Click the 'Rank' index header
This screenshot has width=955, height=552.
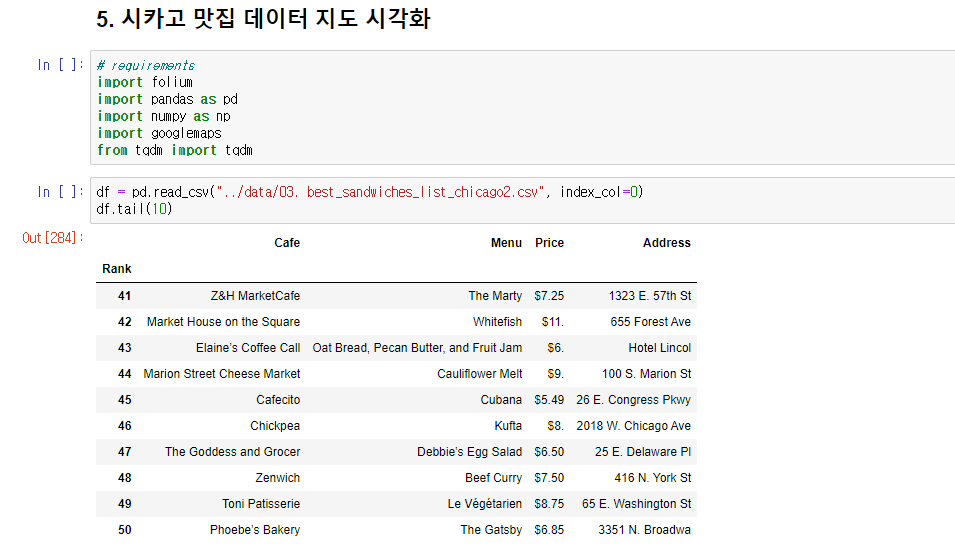click(x=116, y=269)
